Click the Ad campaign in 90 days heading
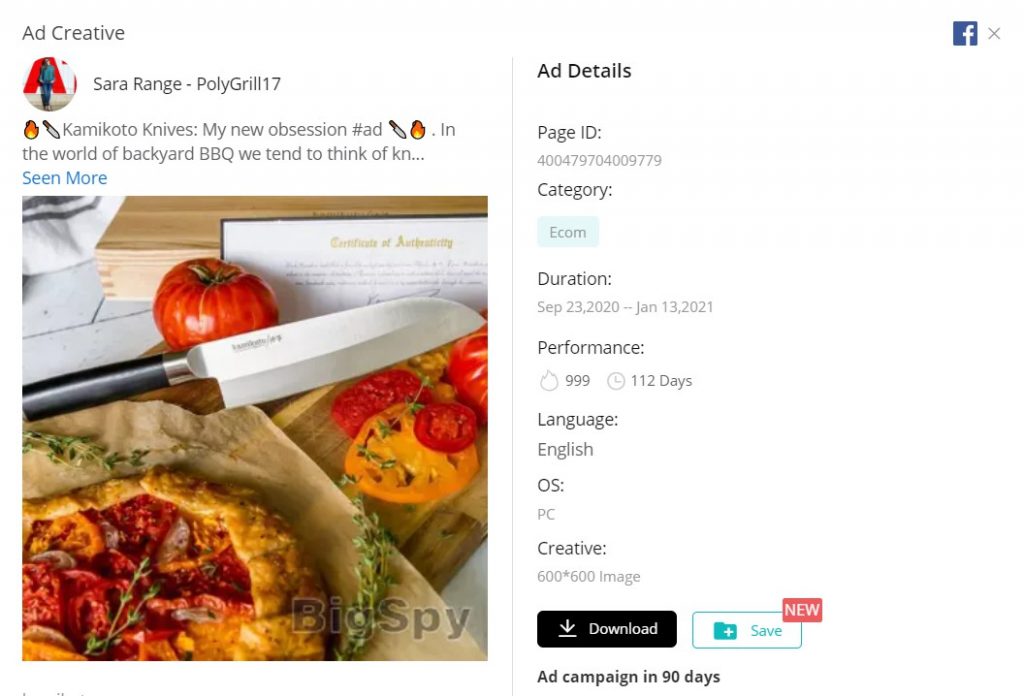 628,676
